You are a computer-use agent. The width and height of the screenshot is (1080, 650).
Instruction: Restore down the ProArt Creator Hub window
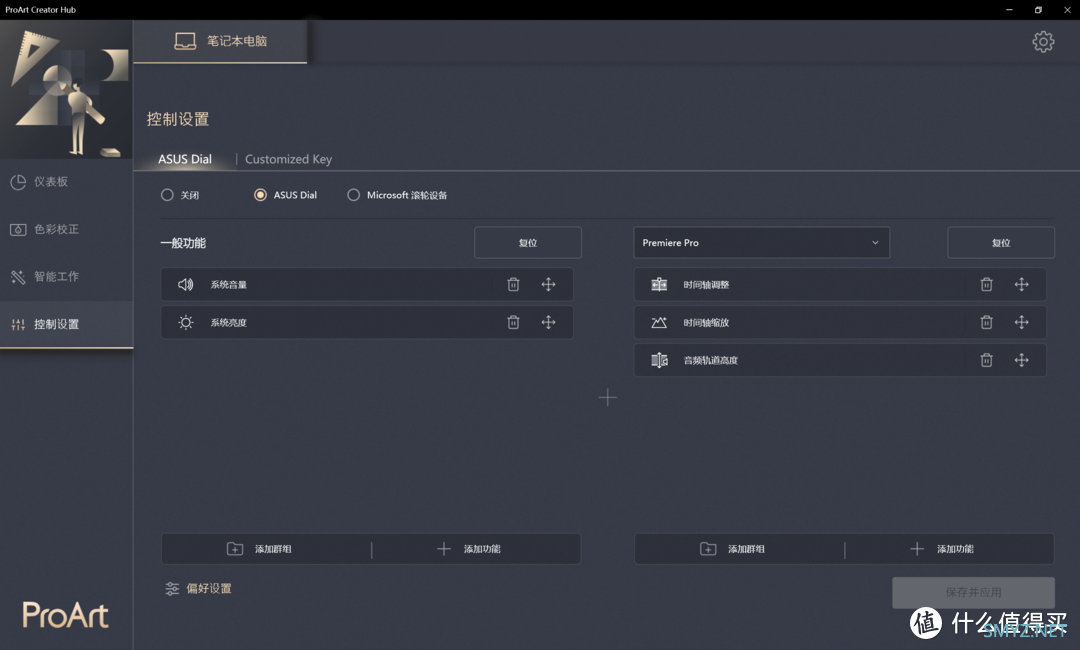point(1038,10)
